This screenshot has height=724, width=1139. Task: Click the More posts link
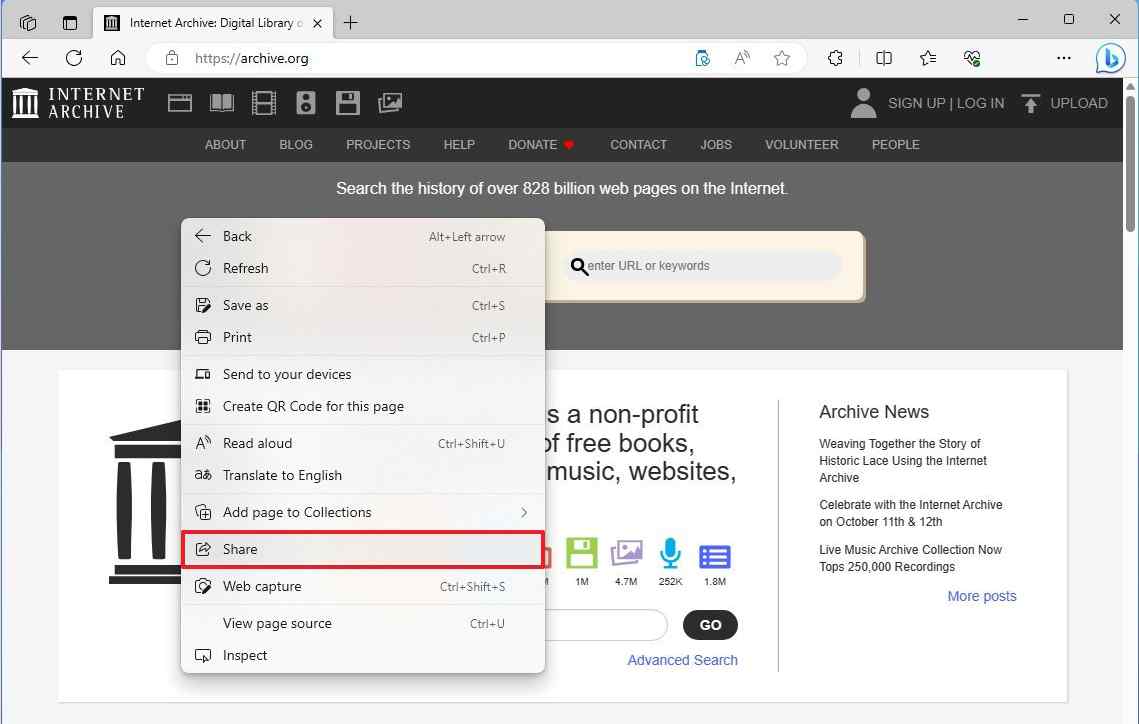click(x=981, y=596)
